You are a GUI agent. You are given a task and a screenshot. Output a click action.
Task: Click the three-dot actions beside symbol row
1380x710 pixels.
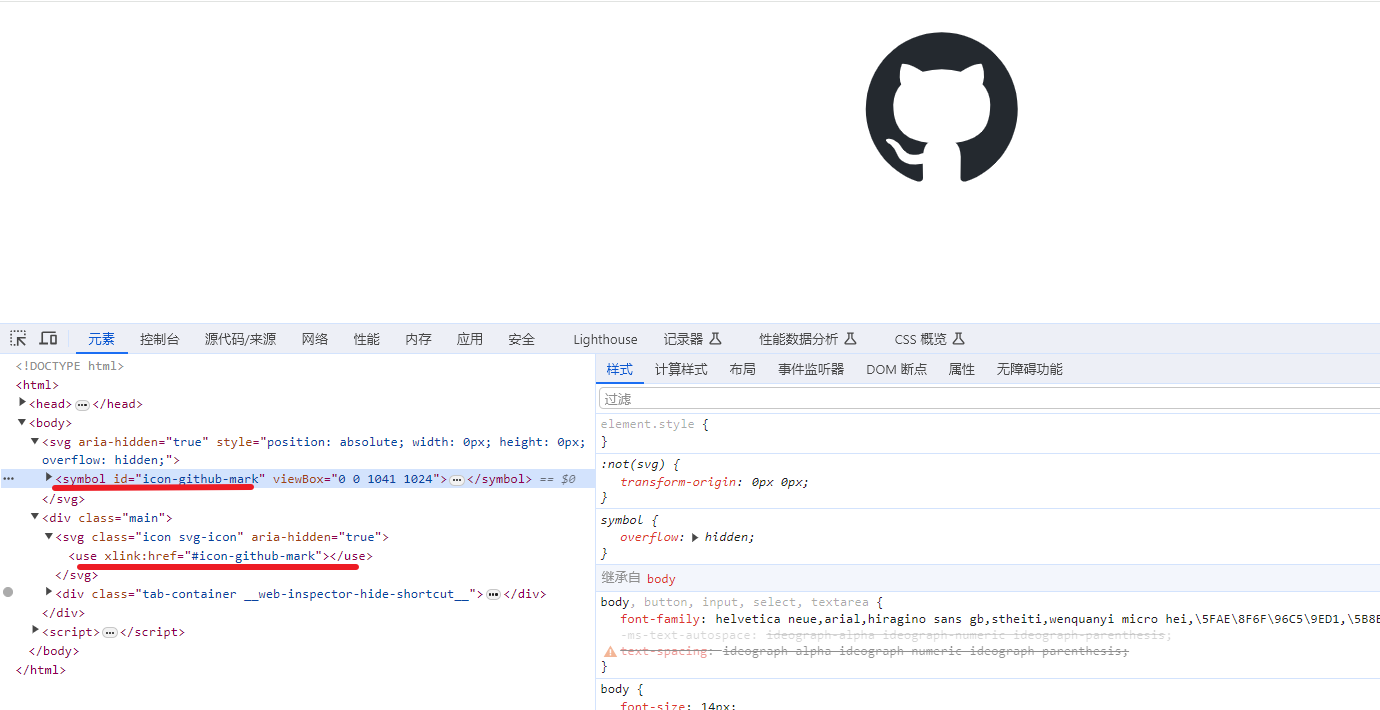(9, 479)
